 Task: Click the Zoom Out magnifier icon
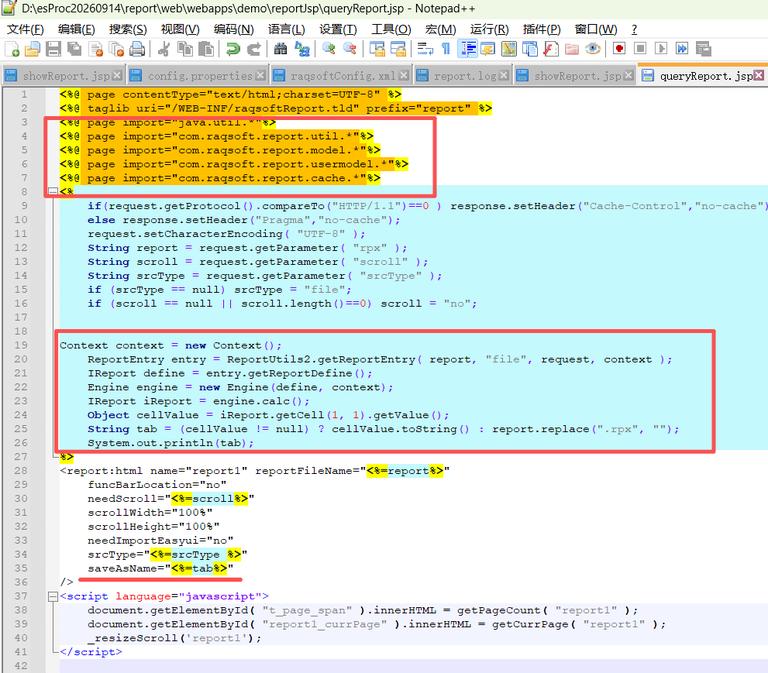350,49
